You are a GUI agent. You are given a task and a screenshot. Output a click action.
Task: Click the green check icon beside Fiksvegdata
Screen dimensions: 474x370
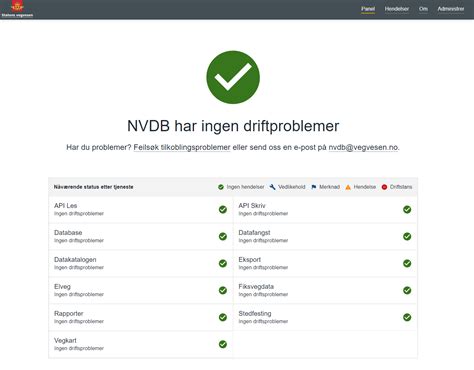coord(407,290)
